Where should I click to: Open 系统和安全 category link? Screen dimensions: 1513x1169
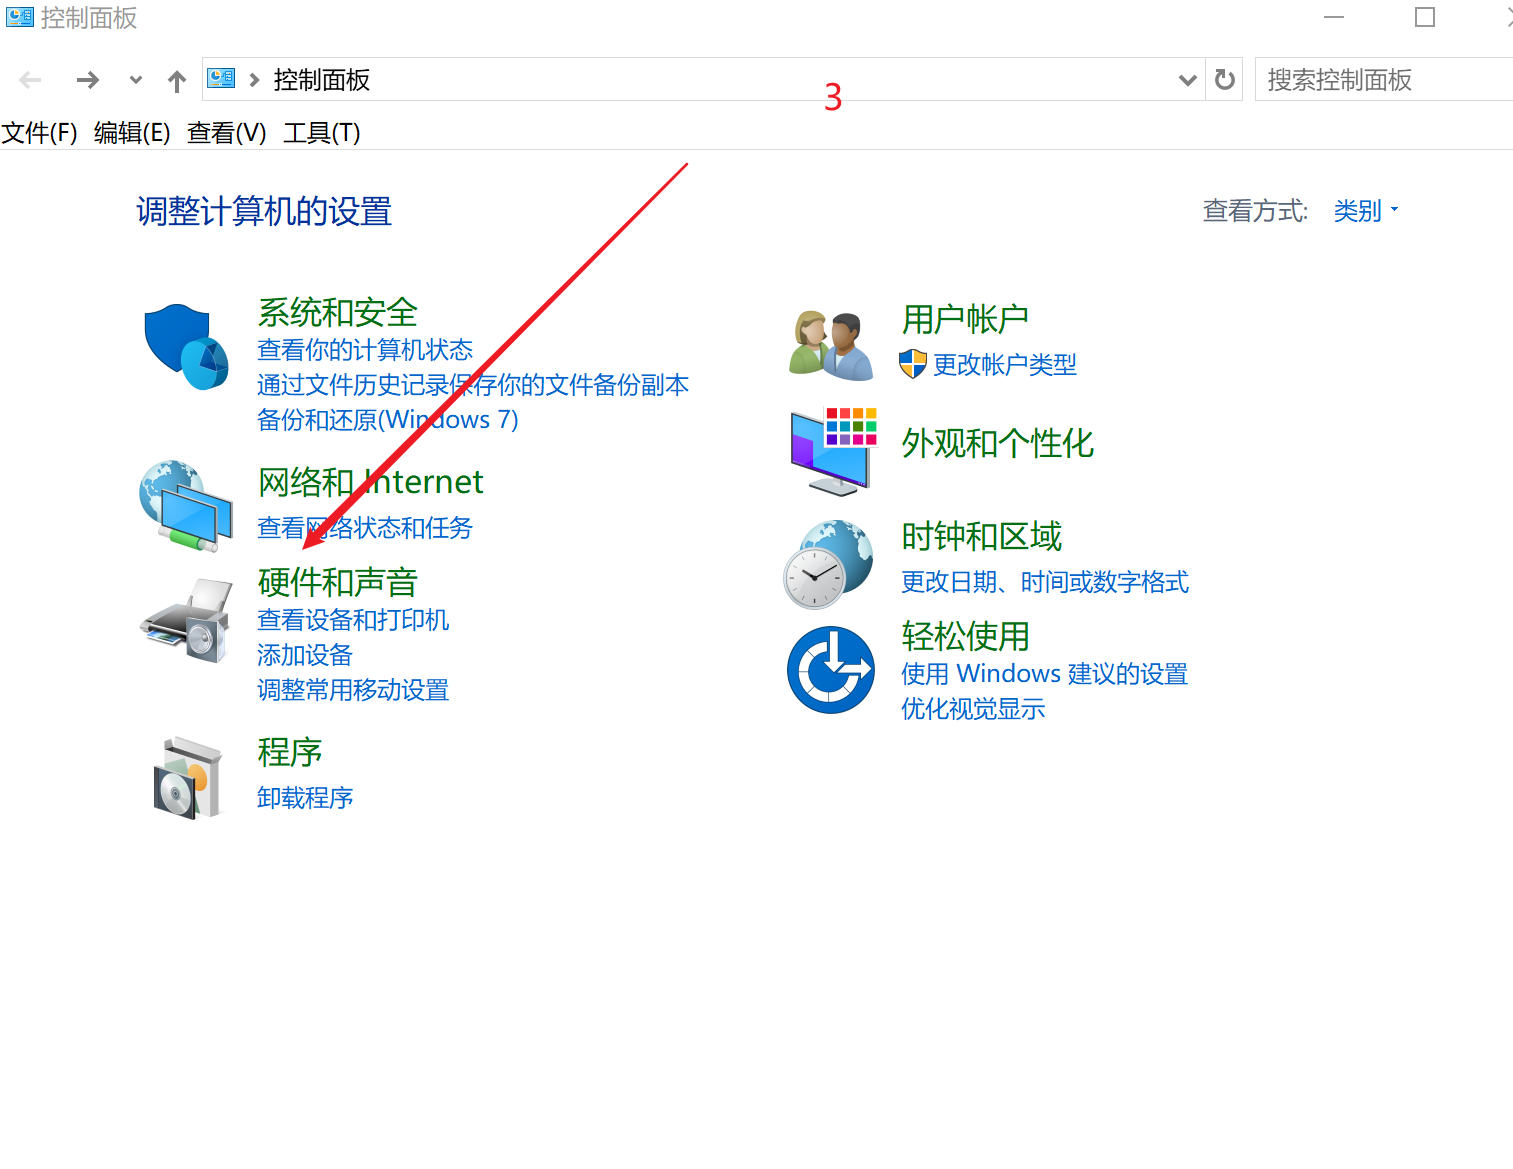coord(337,313)
